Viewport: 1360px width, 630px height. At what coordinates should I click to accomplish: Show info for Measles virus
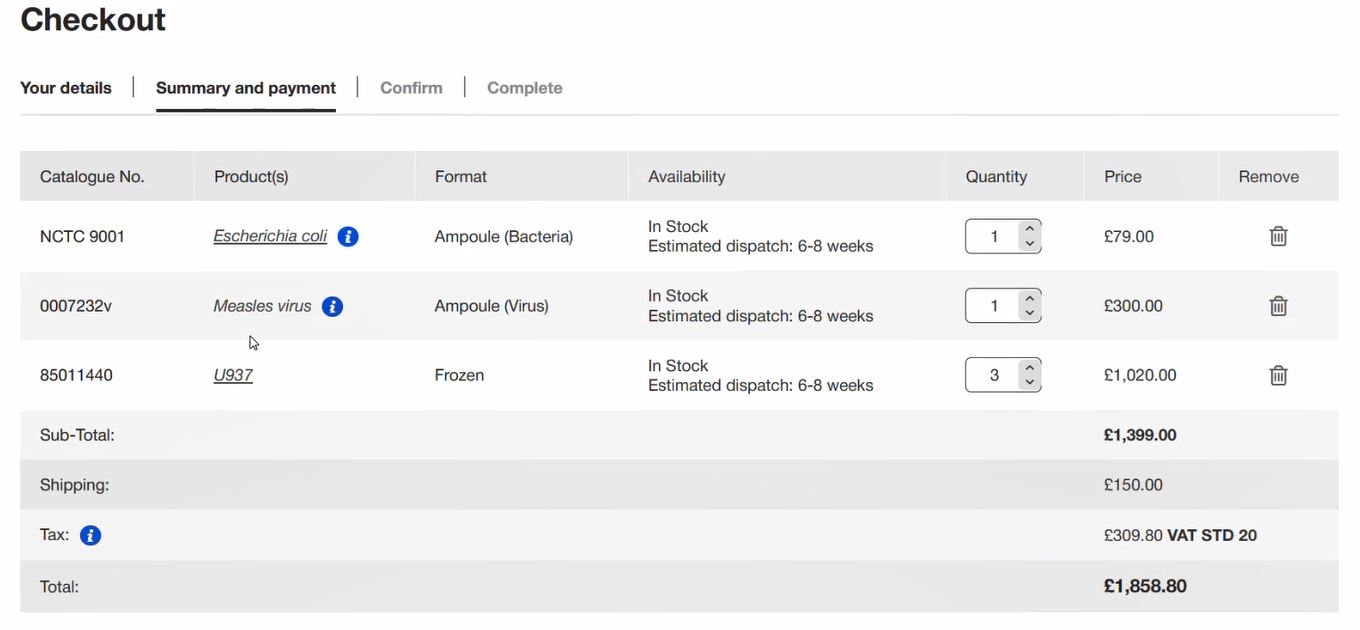[x=333, y=307]
